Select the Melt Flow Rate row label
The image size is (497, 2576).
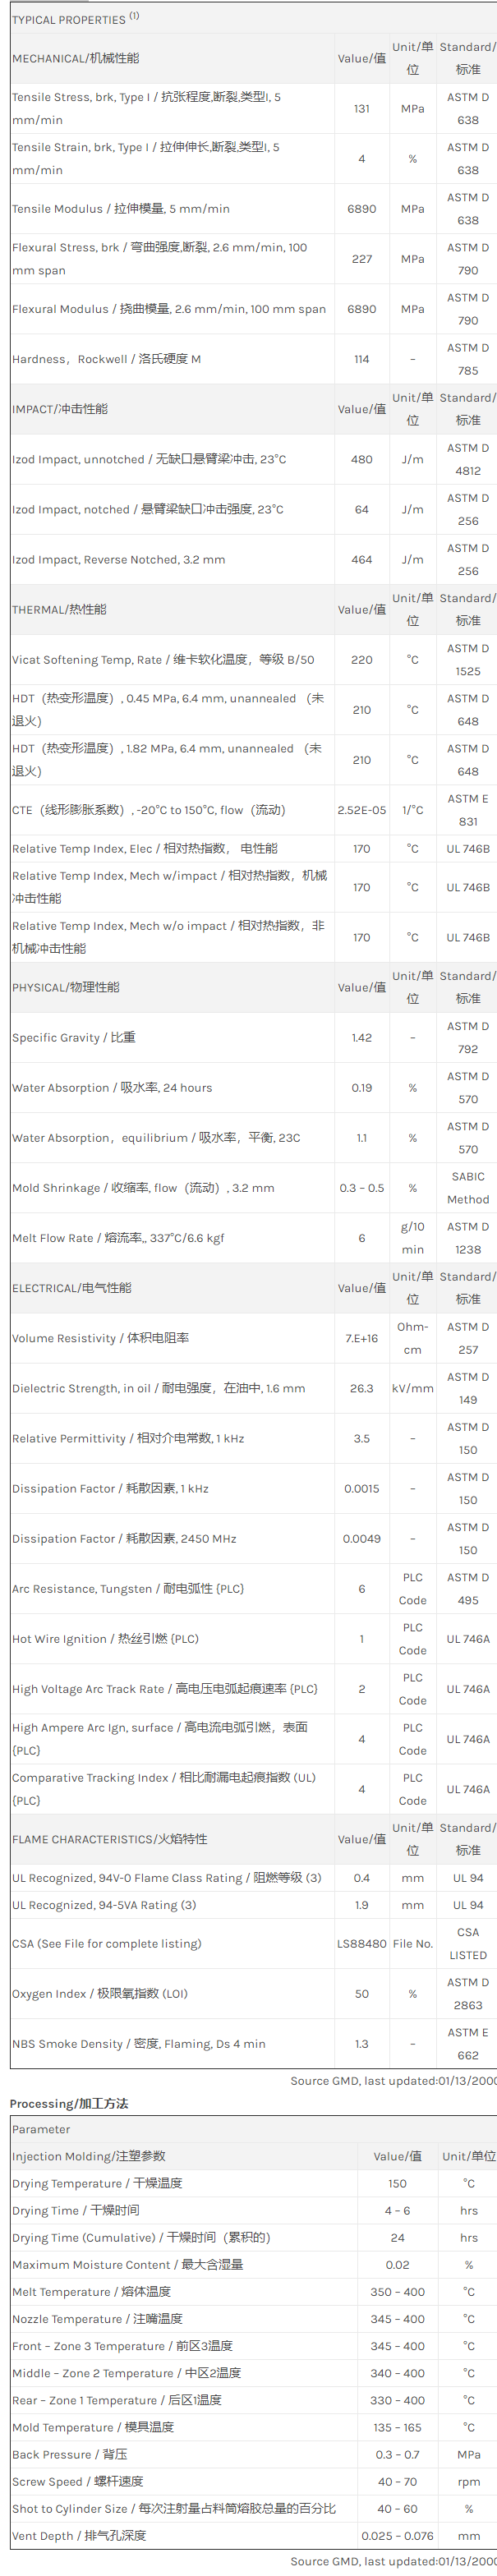(118, 1238)
